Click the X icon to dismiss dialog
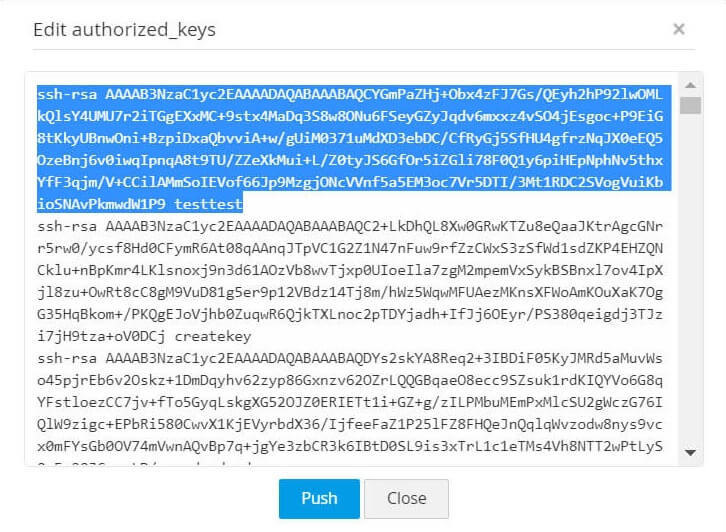Viewport: 726px width, 532px height. click(679, 29)
